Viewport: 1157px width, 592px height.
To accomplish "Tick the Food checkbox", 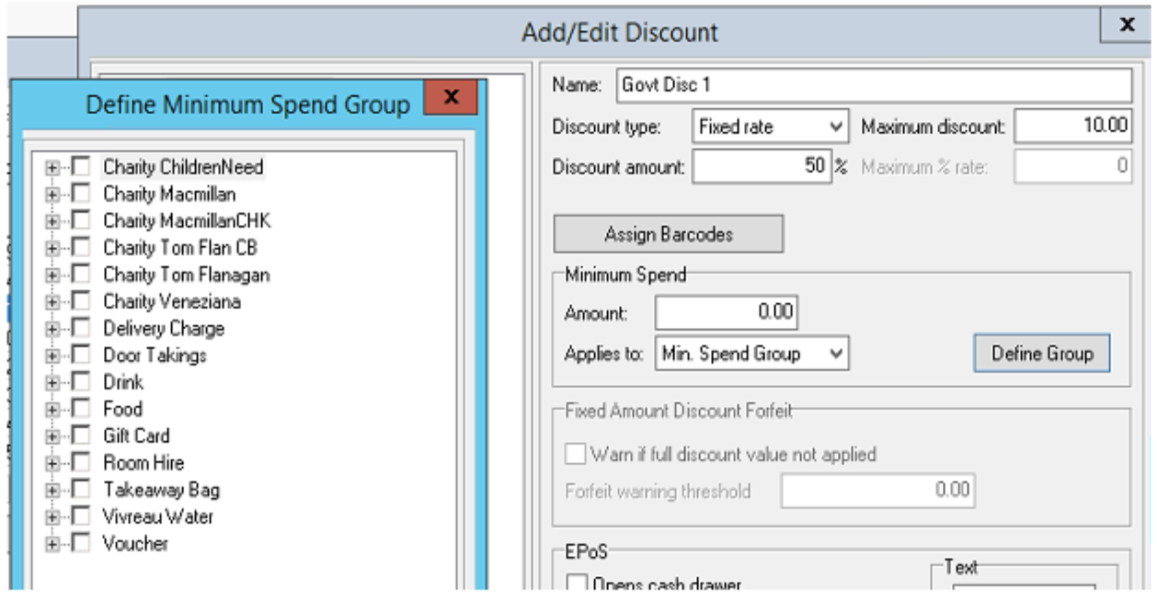I will [80, 410].
